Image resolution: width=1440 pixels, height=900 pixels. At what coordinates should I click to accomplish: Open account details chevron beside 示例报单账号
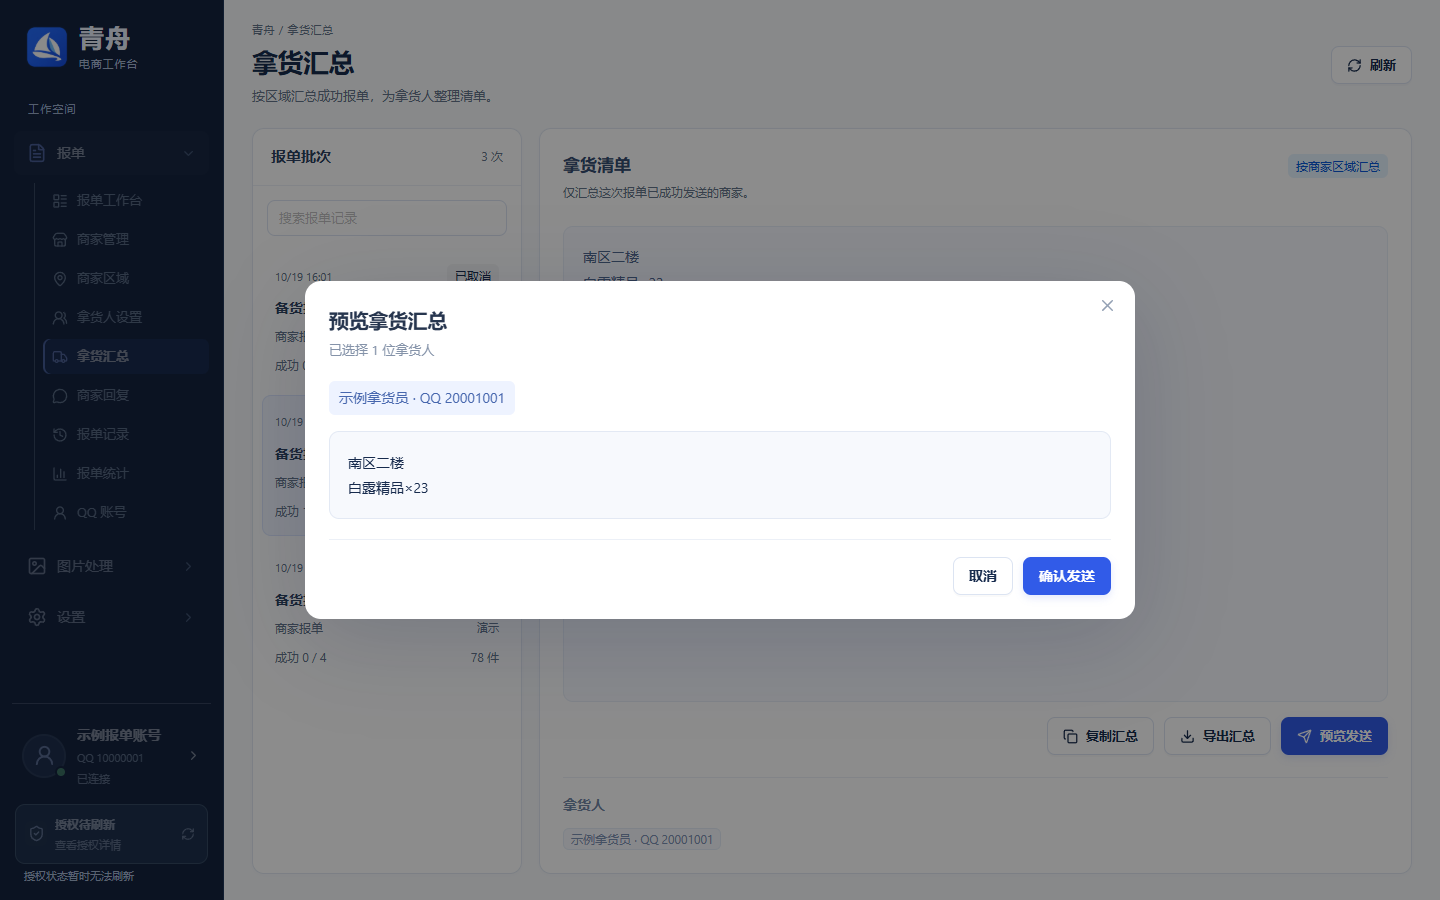tap(193, 756)
